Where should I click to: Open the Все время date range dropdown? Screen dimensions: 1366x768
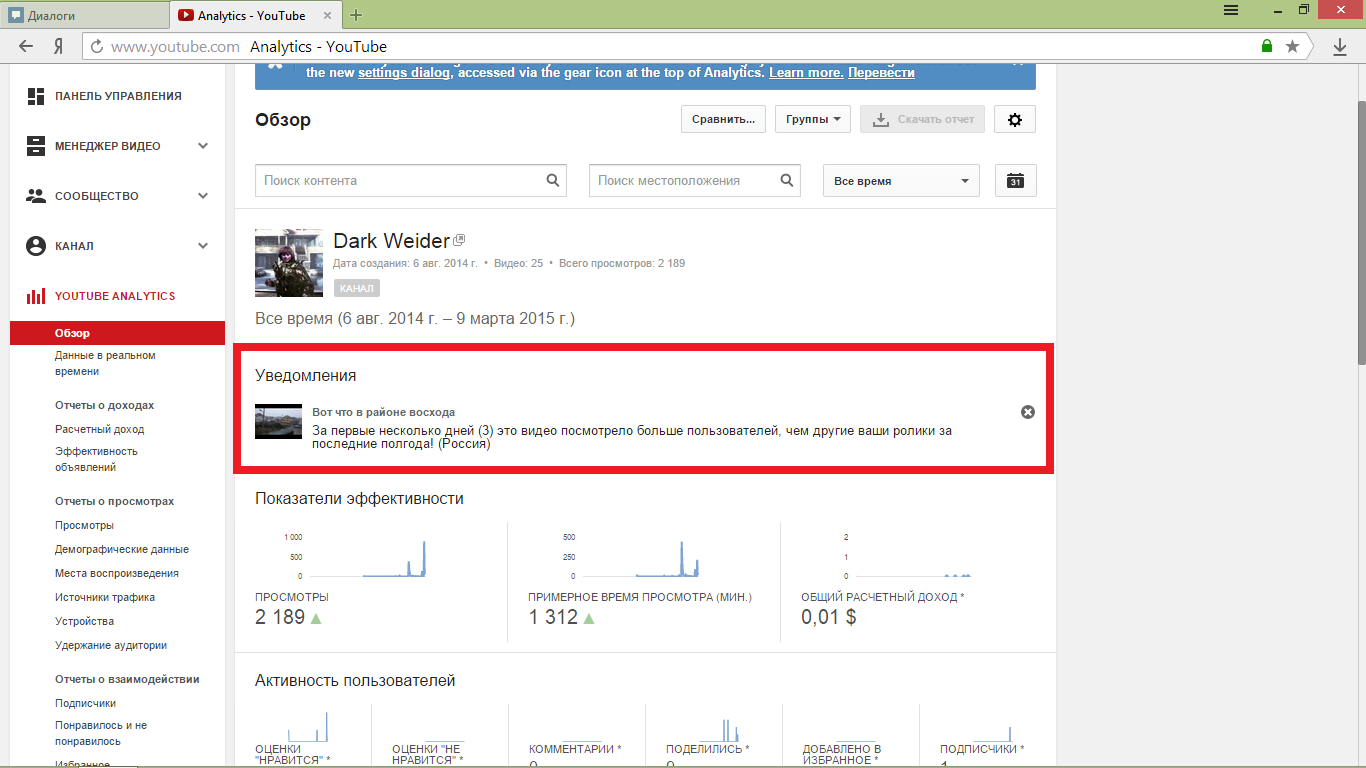tap(901, 181)
